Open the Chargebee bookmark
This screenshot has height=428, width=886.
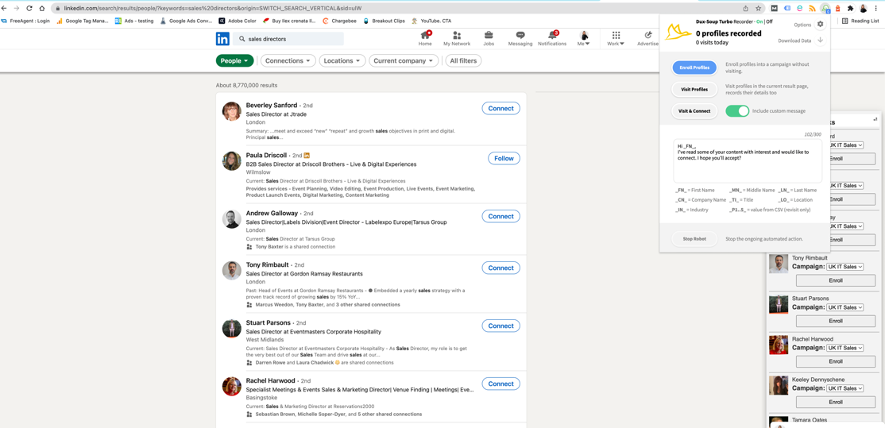[341, 21]
